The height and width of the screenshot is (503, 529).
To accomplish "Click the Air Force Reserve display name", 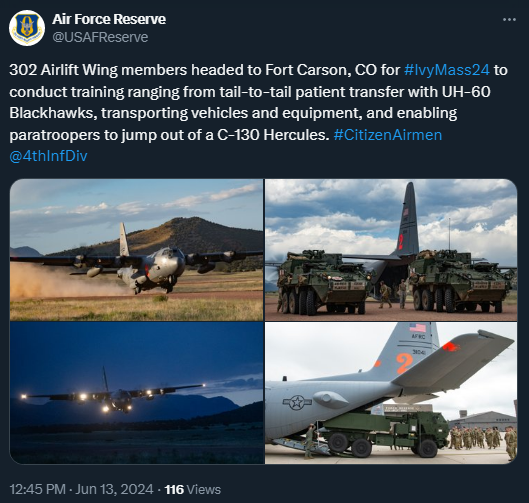I will click(x=109, y=19).
